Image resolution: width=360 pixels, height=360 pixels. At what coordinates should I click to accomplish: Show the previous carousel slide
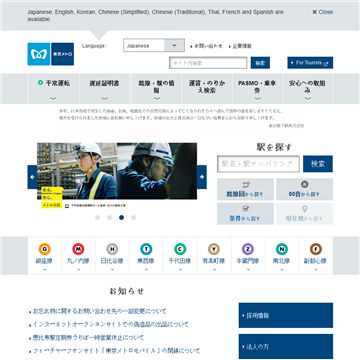pyautogui.click(x=32, y=177)
